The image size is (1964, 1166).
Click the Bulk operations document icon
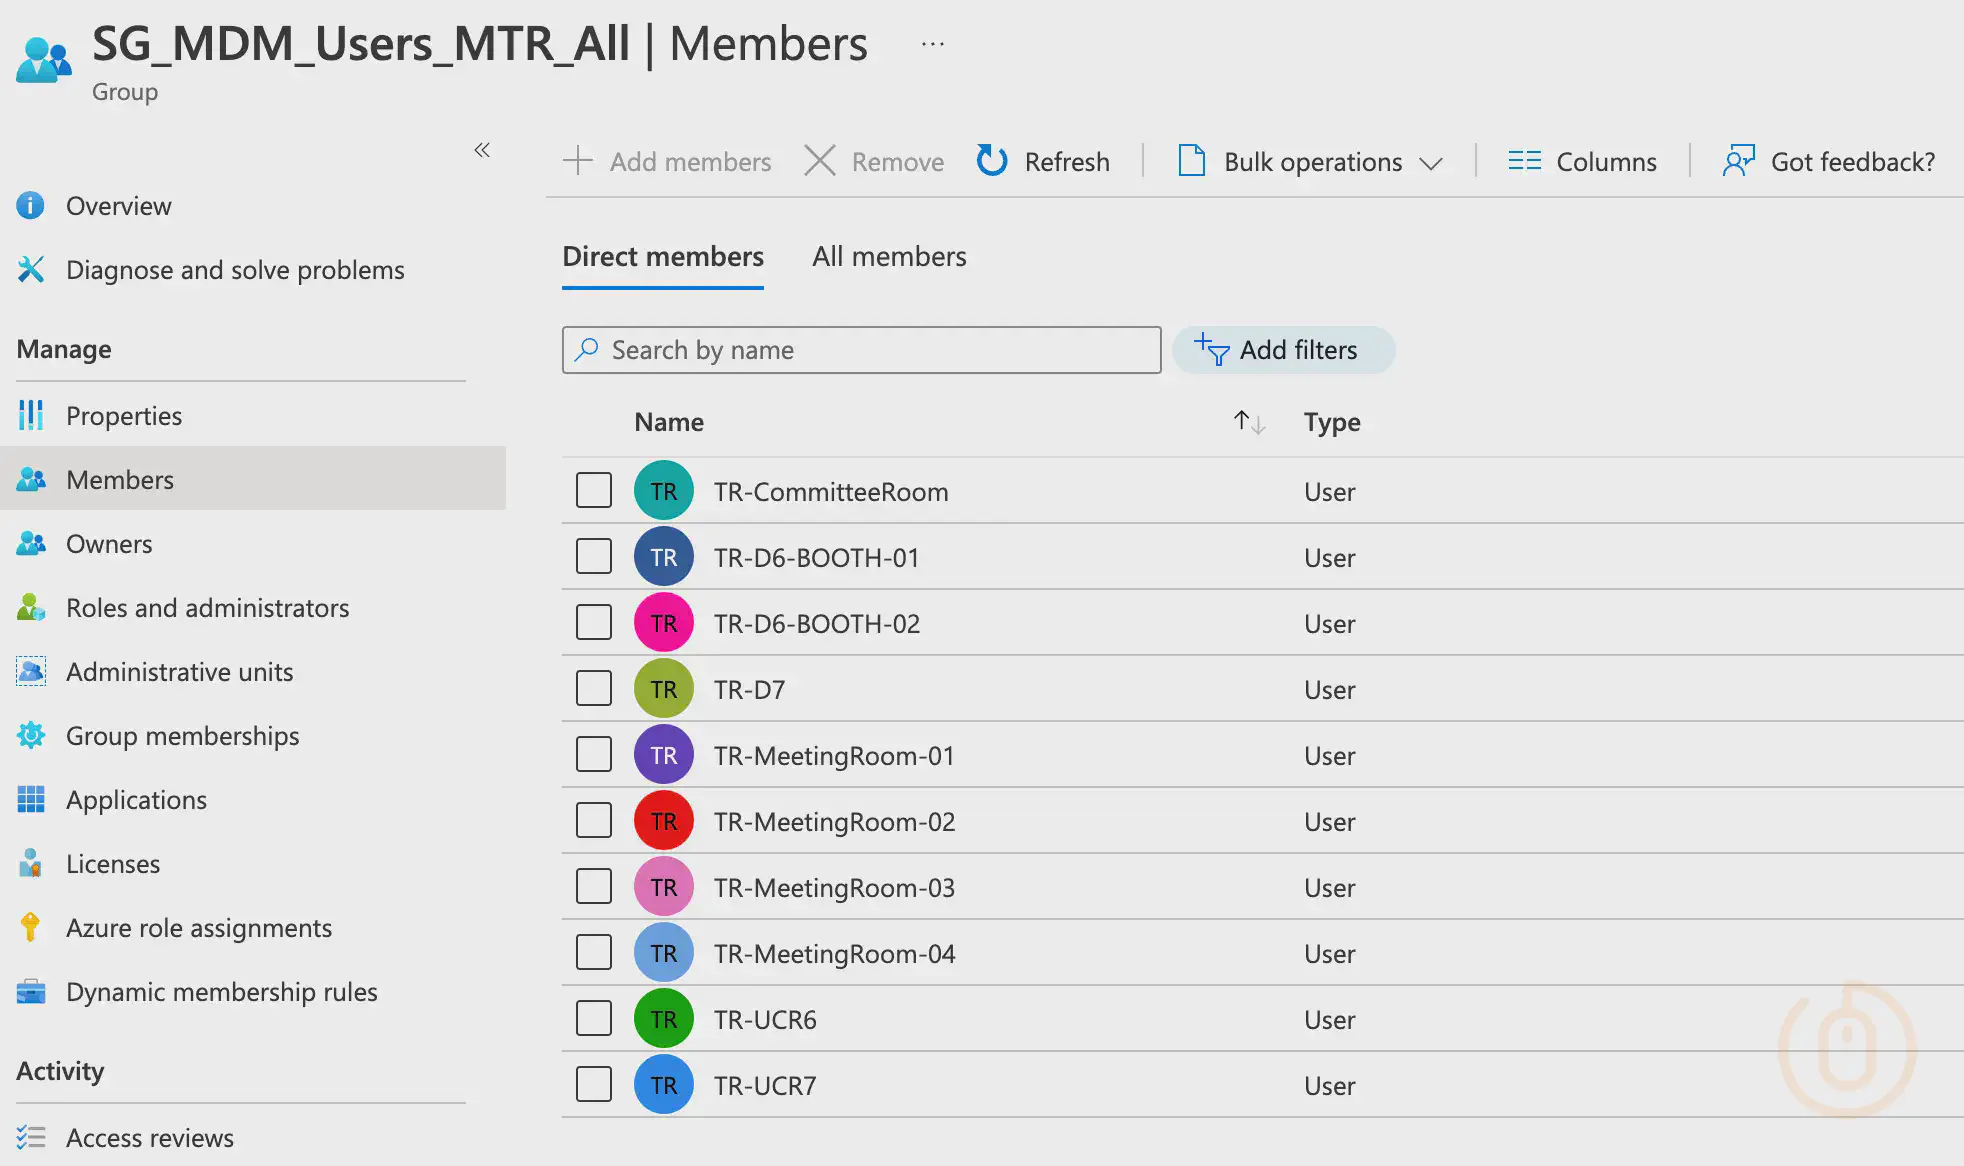(1191, 161)
